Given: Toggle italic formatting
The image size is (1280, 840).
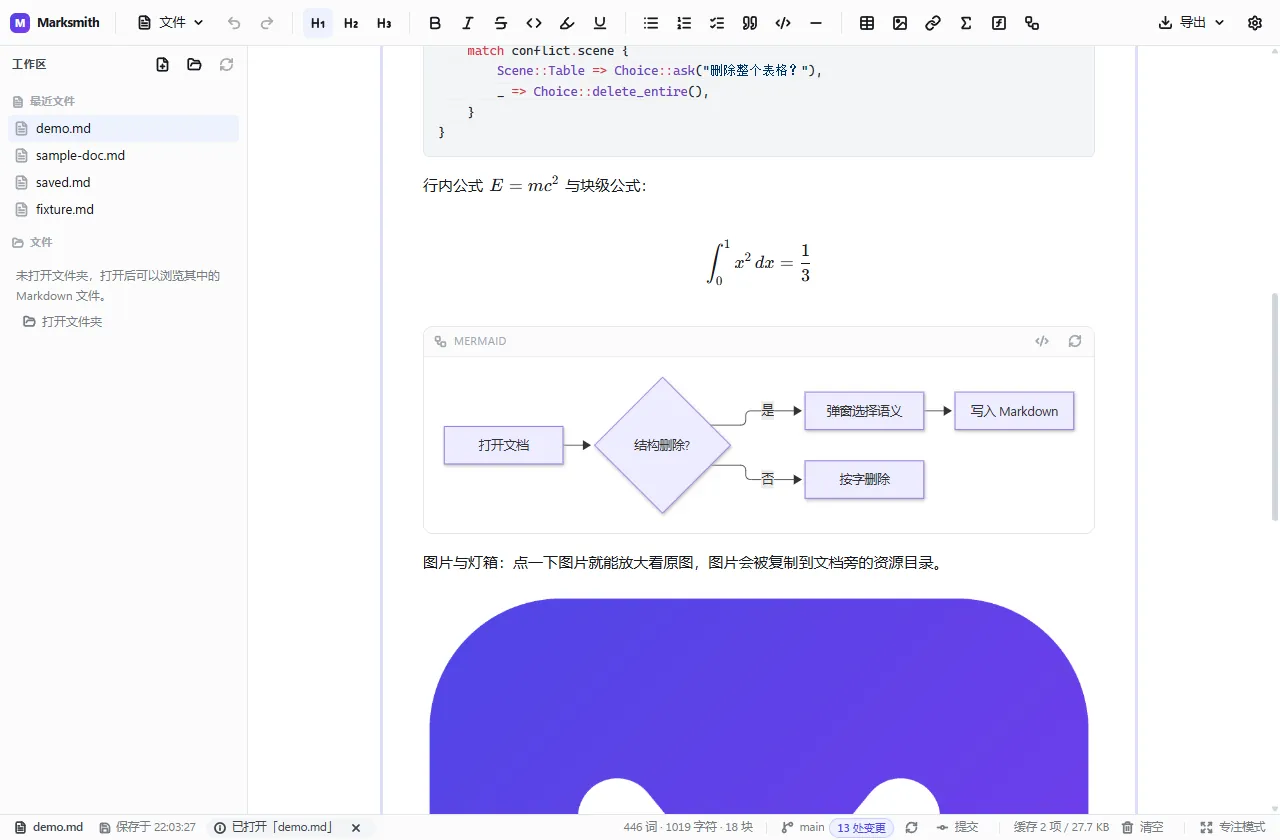Looking at the screenshot, I should 468,23.
